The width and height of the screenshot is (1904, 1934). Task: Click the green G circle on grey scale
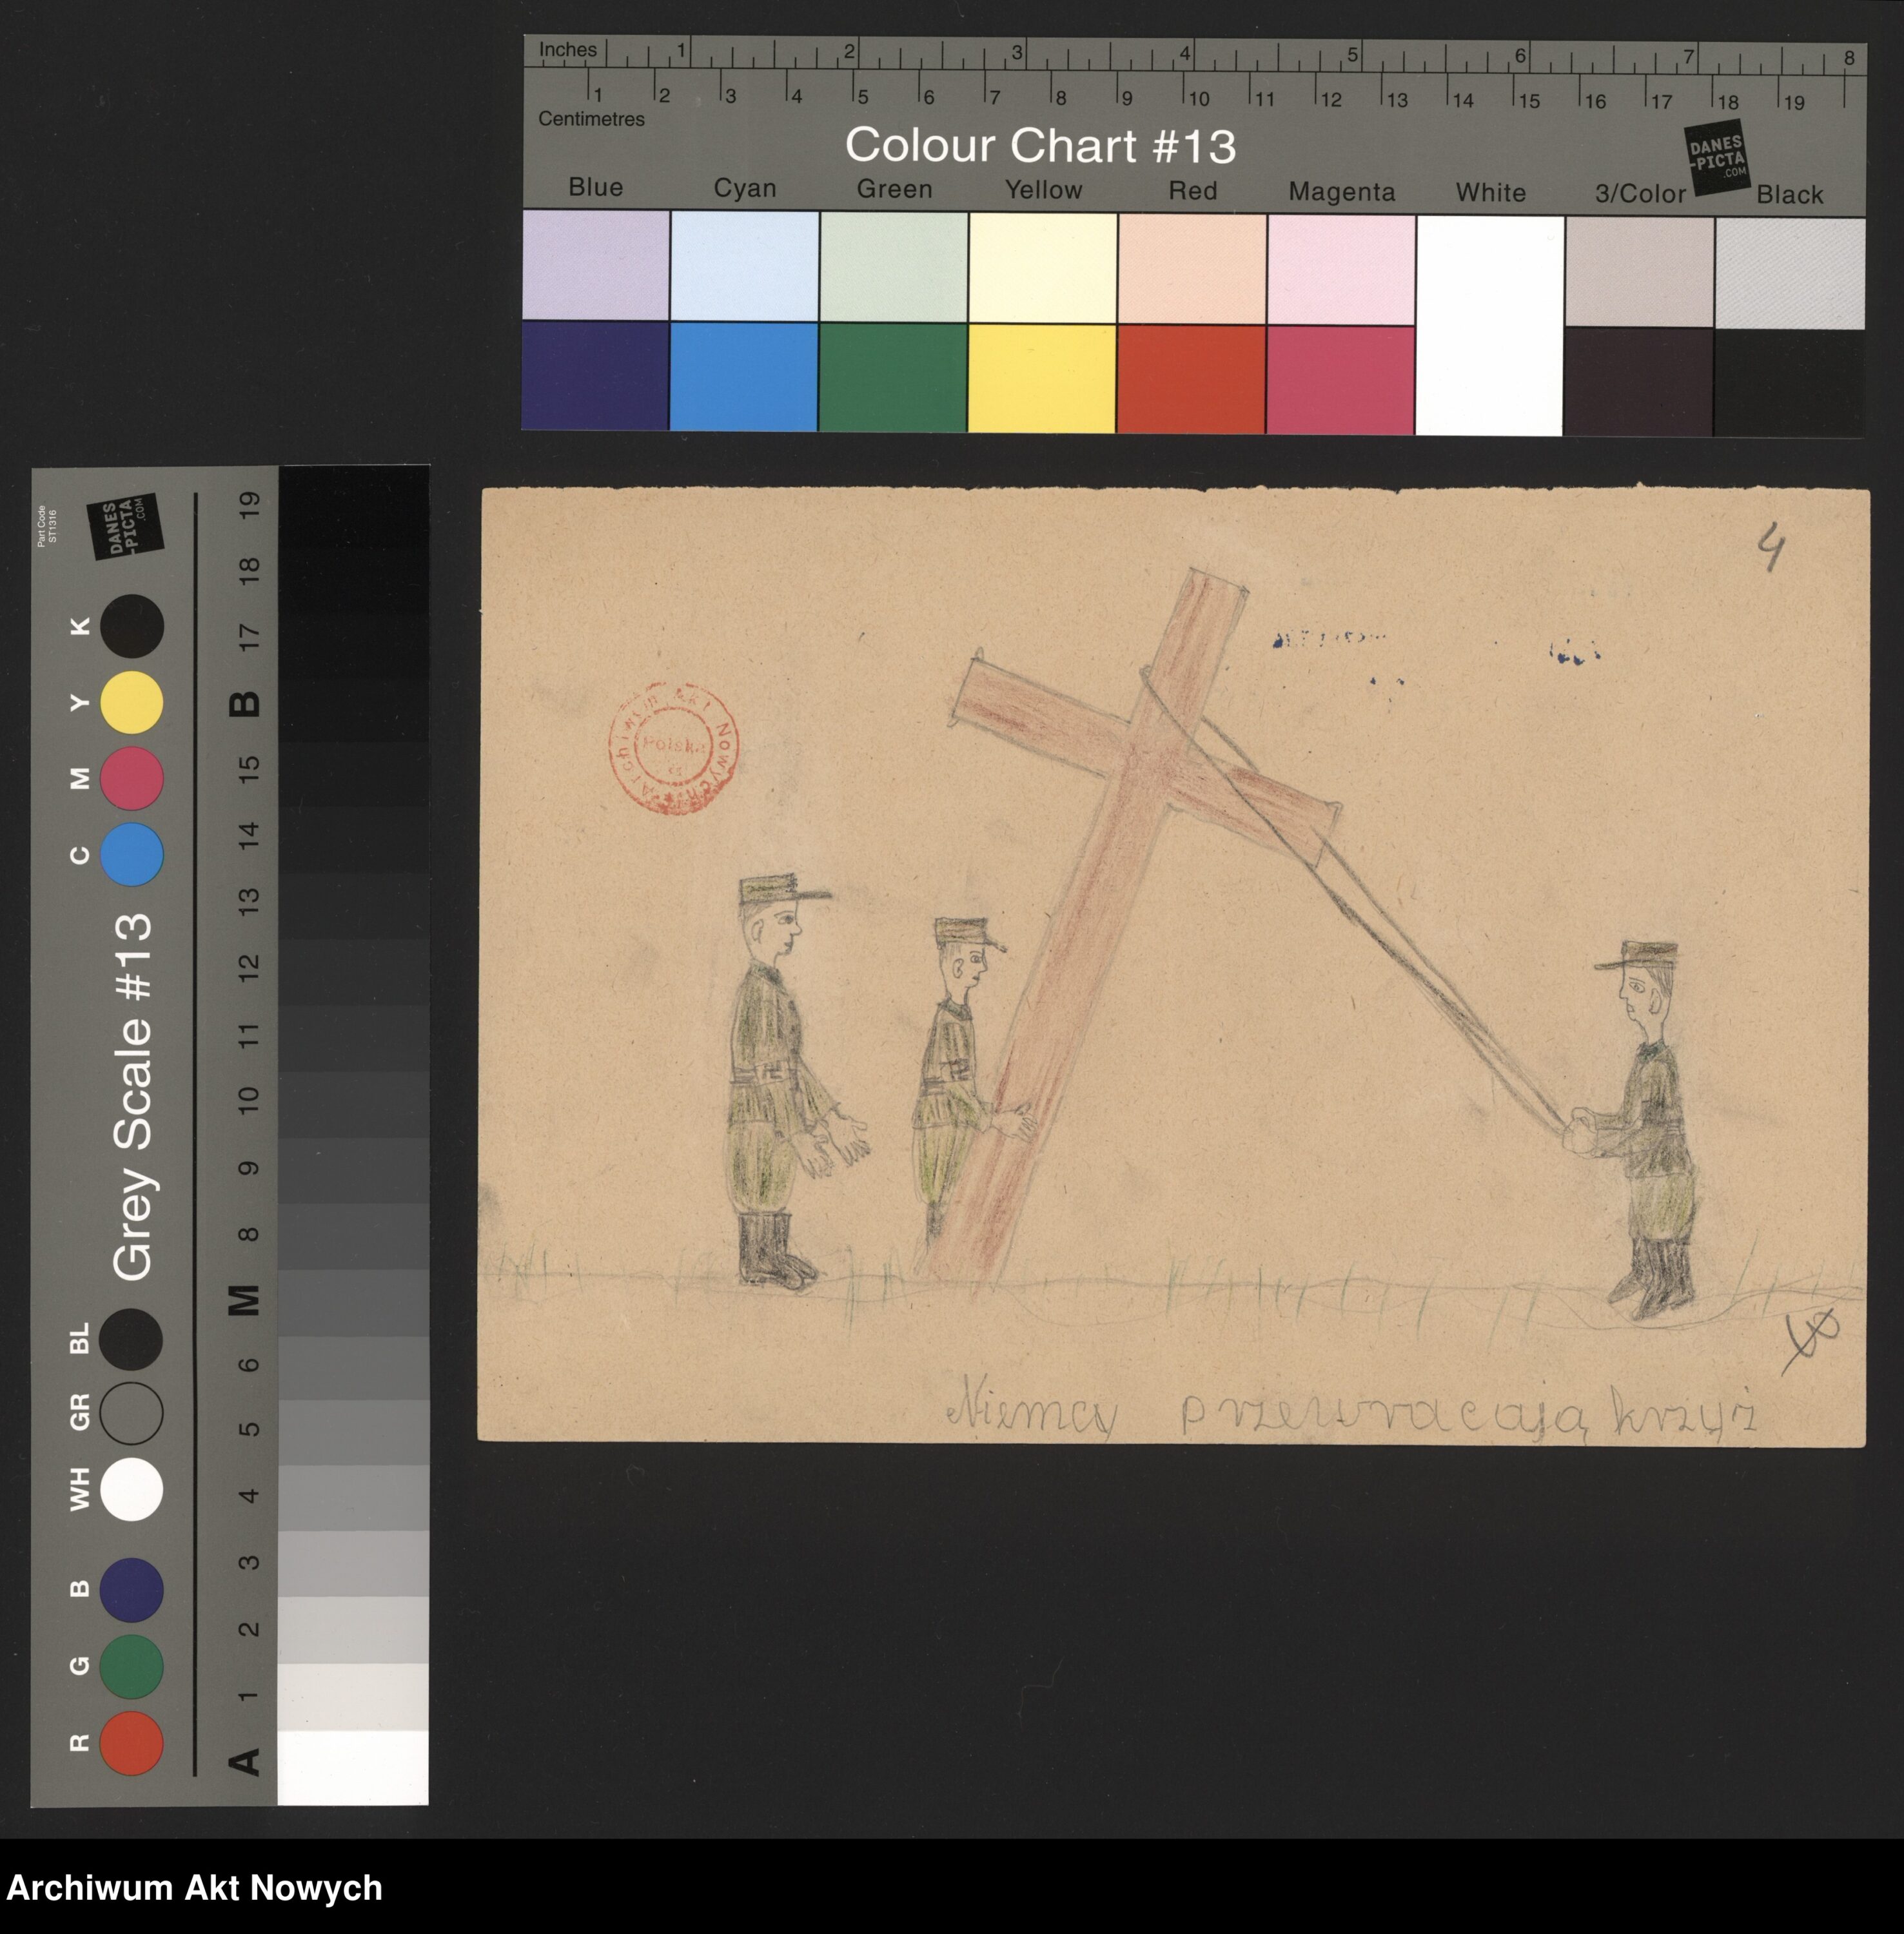(131, 1667)
